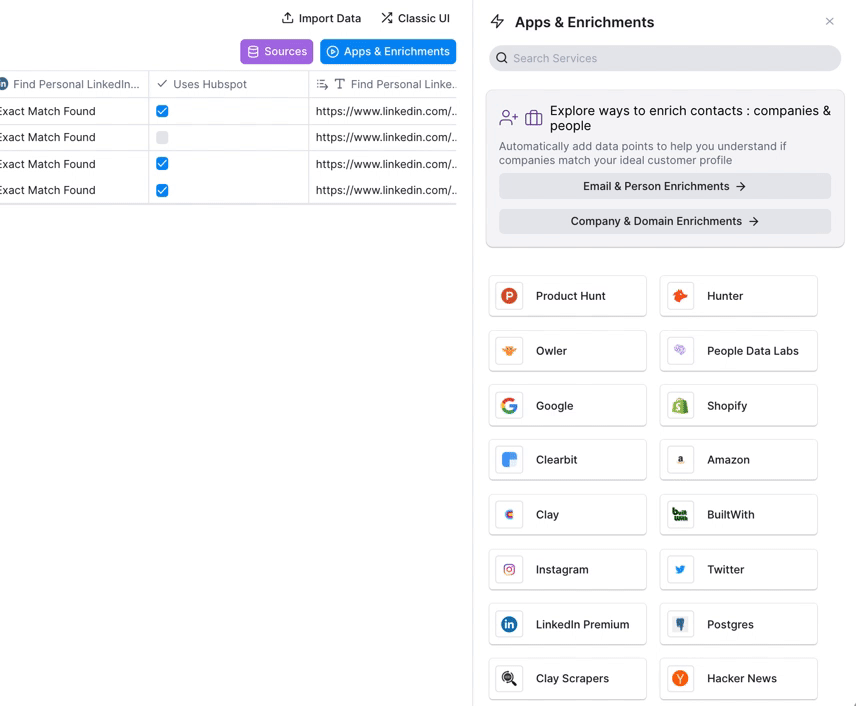
Task: Click the Sources button
Action: tap(277, 51)
